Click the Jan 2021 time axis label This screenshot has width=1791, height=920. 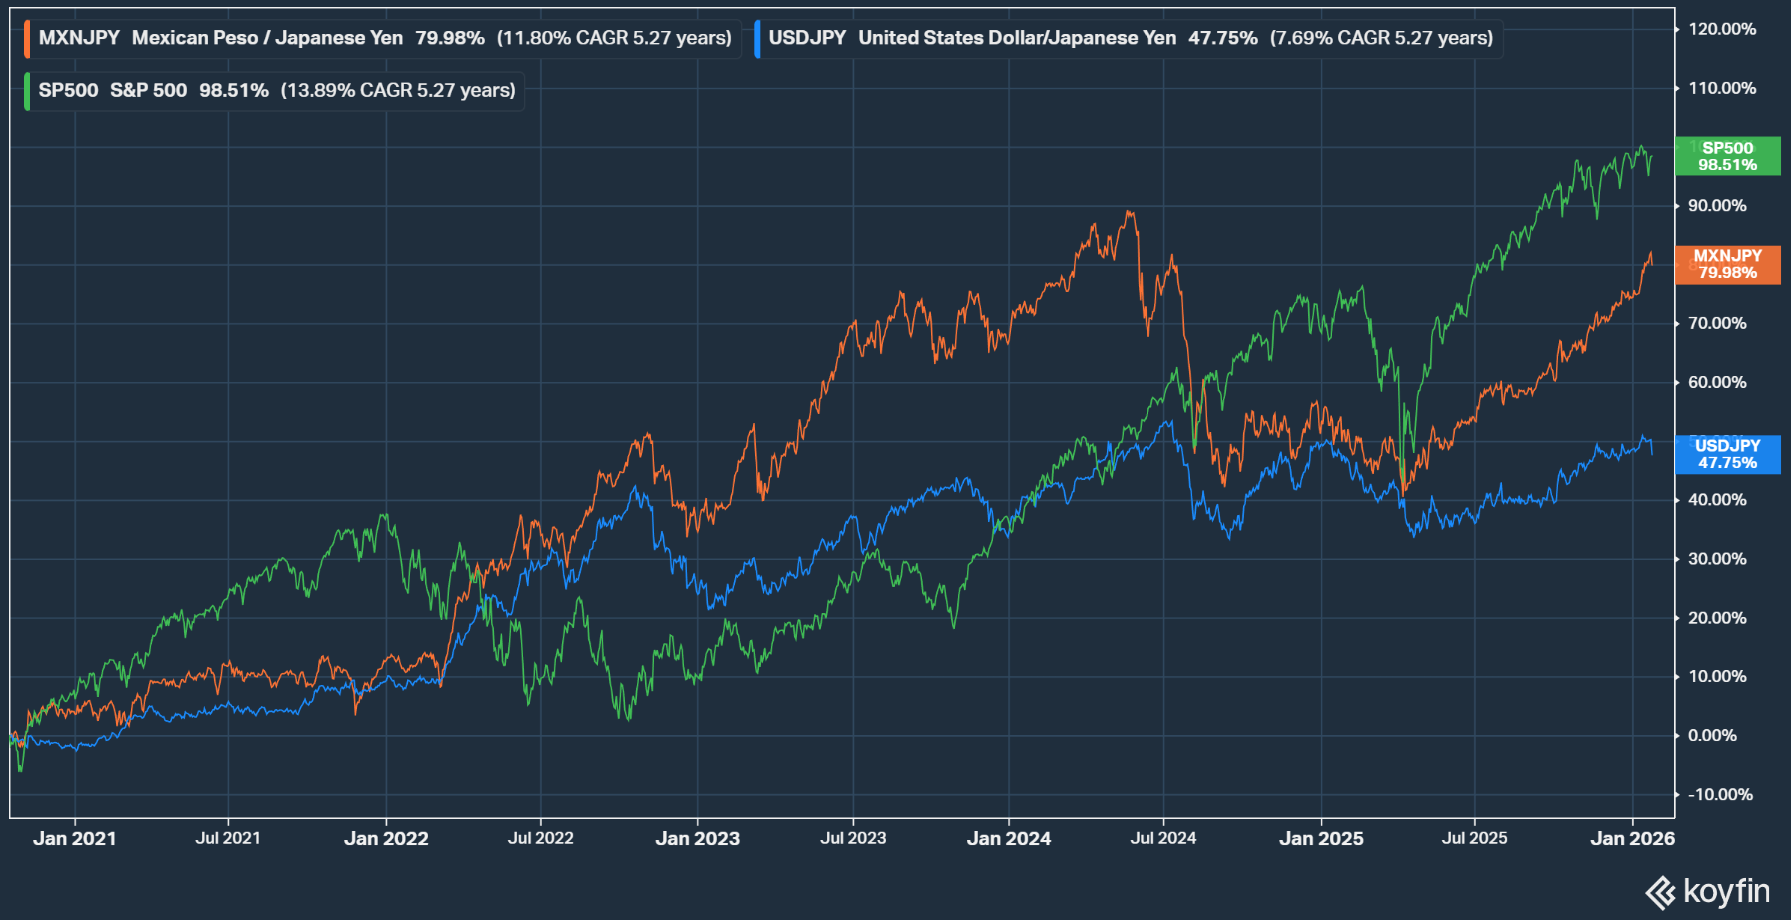[x=75, y=838]
